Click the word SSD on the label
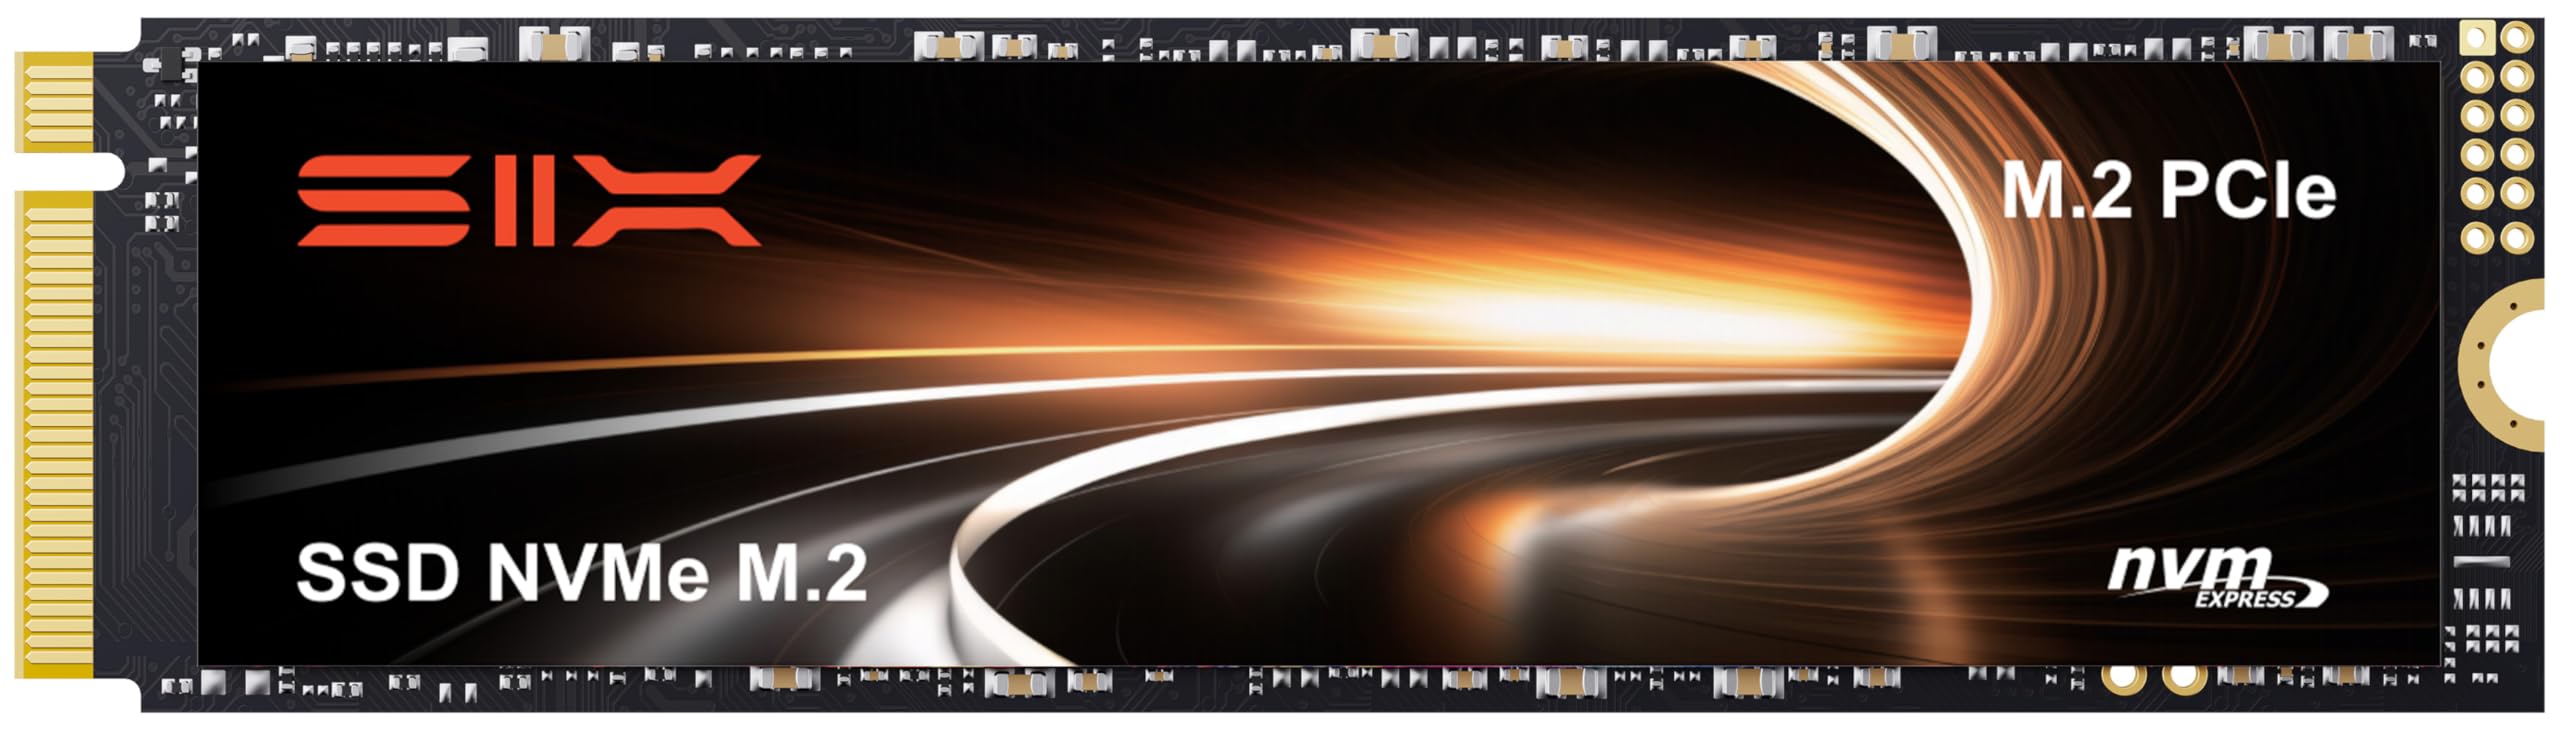Image resolution: width=2560 pixels, height=731 pixels. click(378, 574)
